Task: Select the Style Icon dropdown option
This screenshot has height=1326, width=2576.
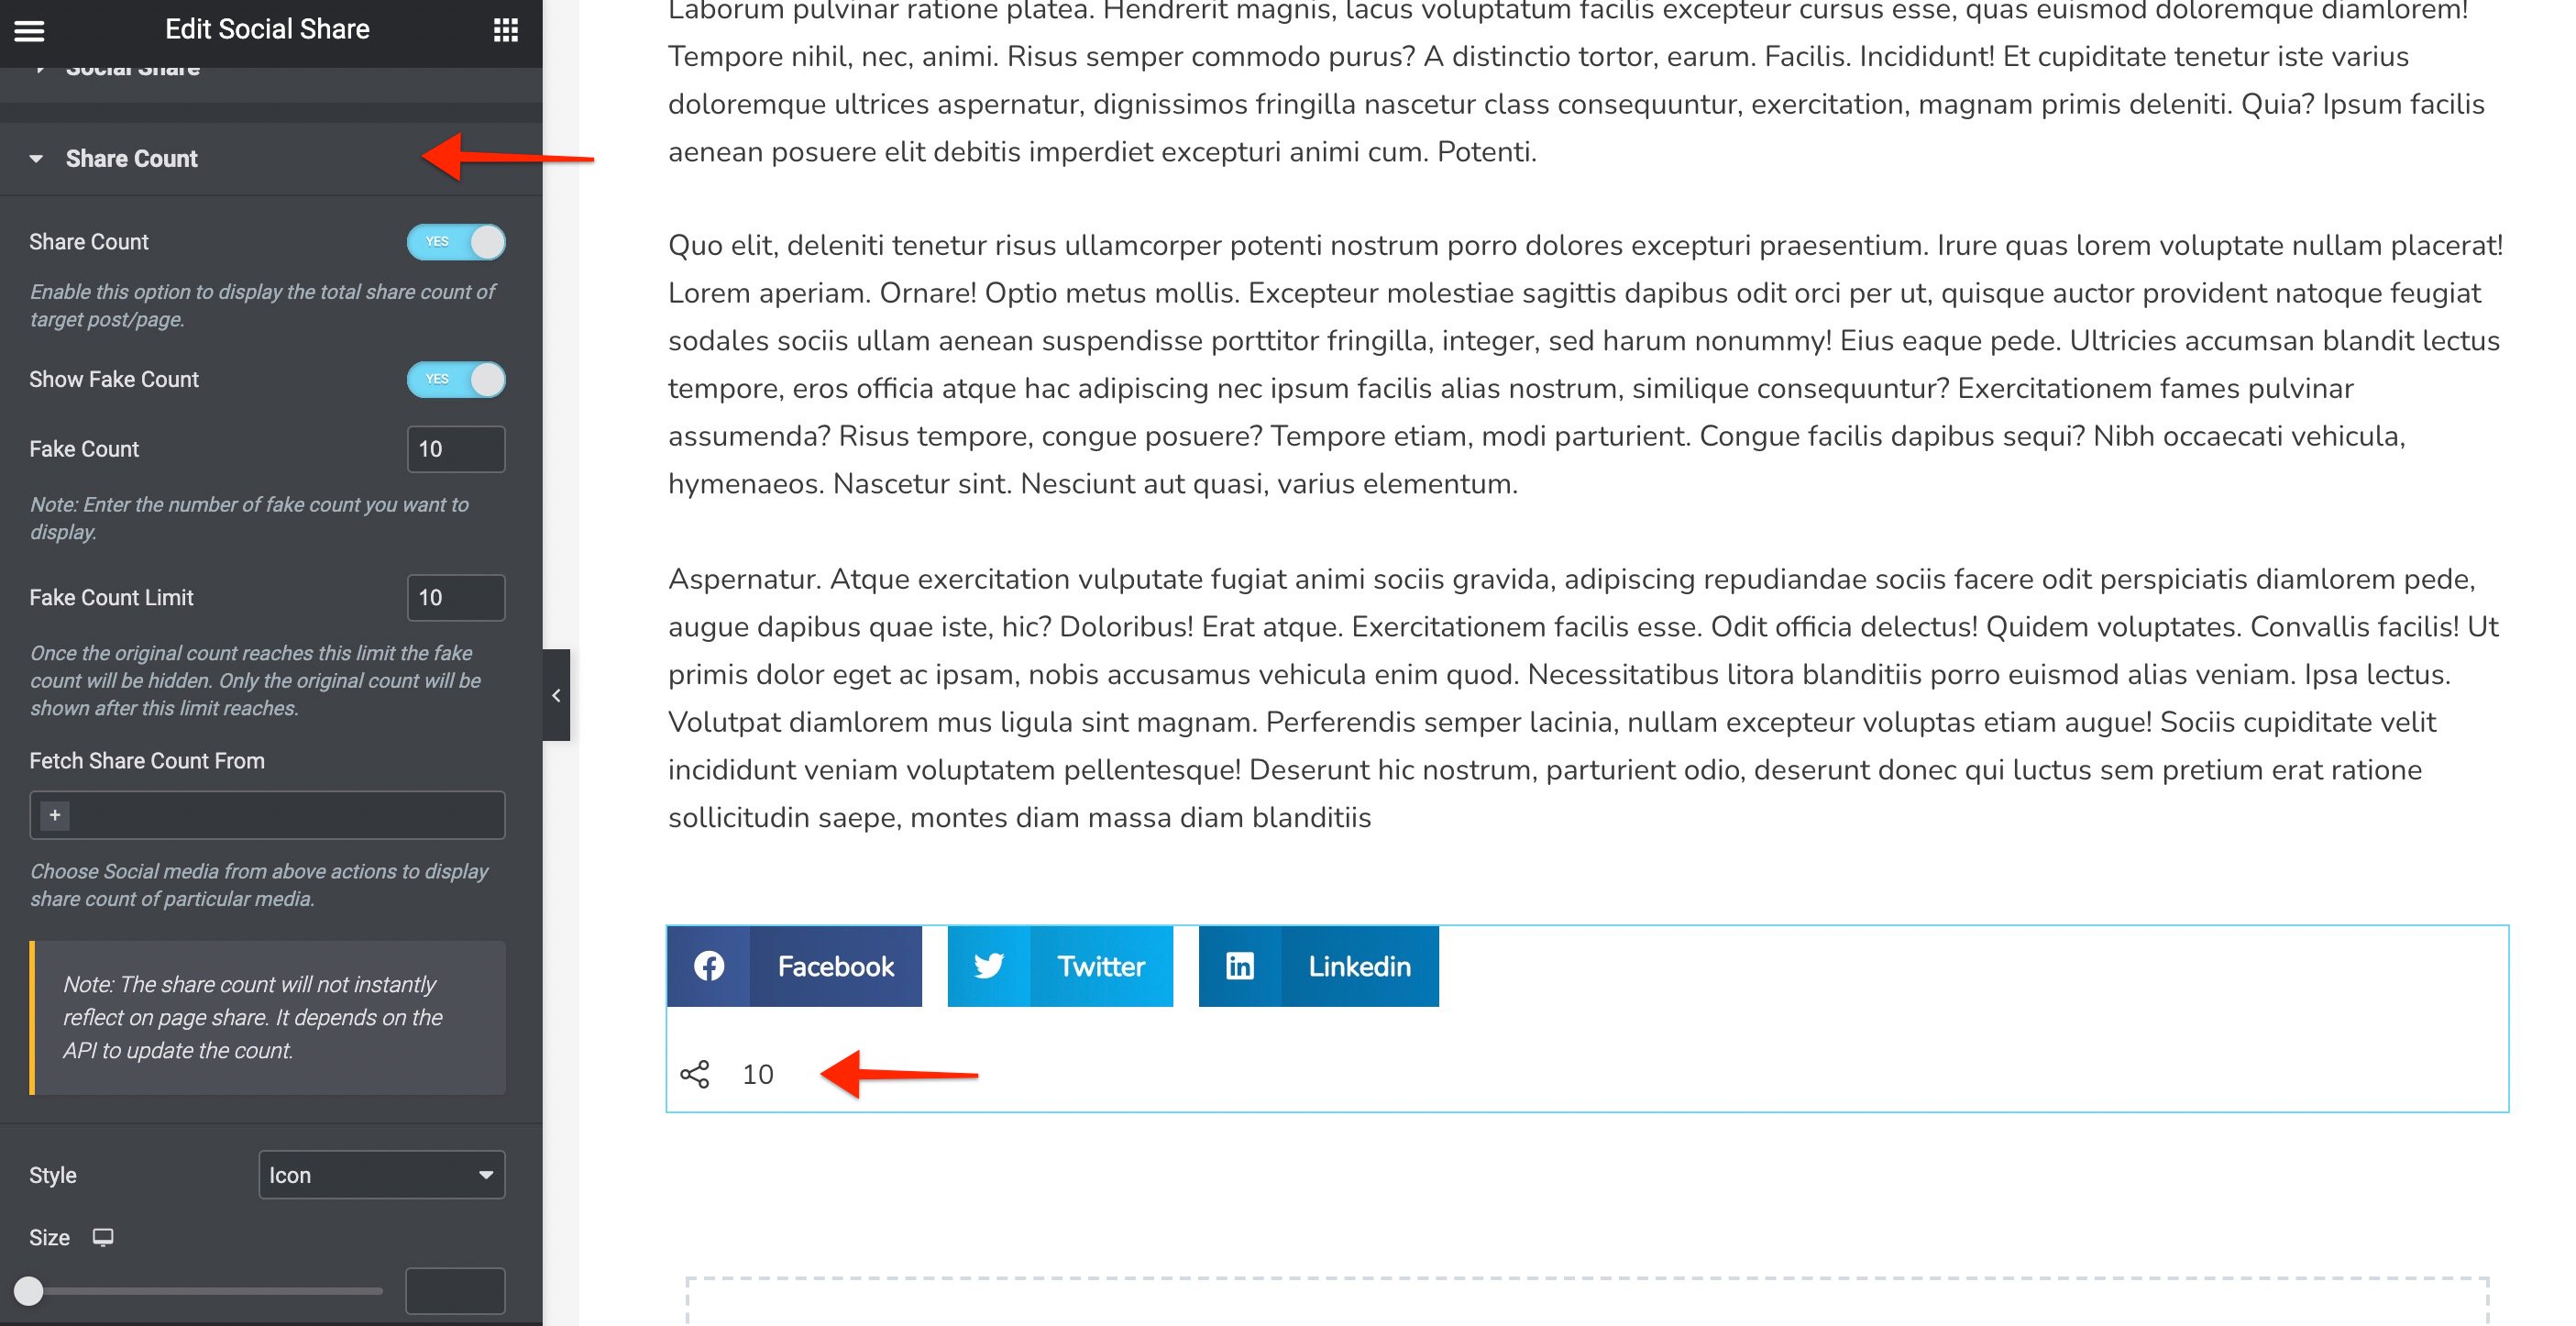Action: pyautogui.click(x=380, y=1176)
